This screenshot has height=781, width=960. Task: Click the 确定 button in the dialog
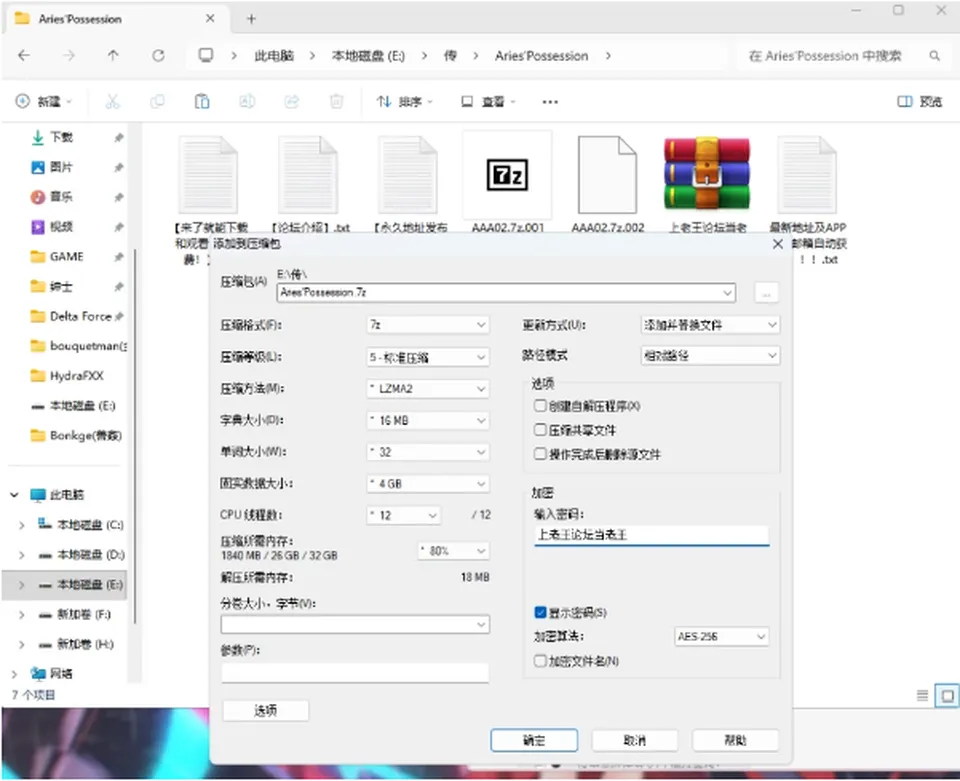coord(534,741)
